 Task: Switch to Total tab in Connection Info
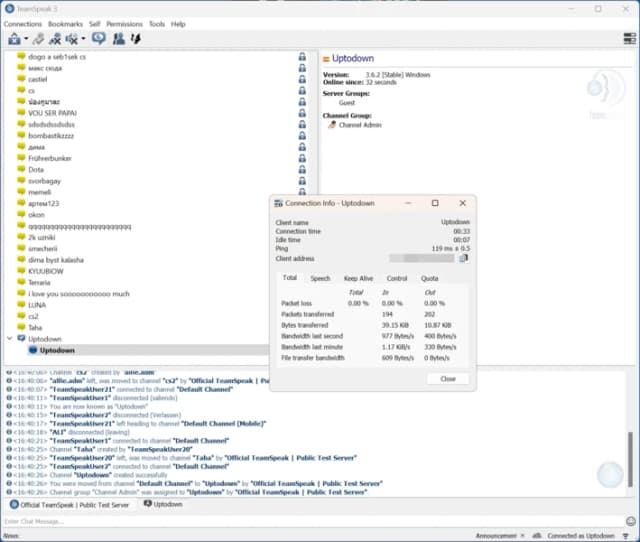click(290, 278)
